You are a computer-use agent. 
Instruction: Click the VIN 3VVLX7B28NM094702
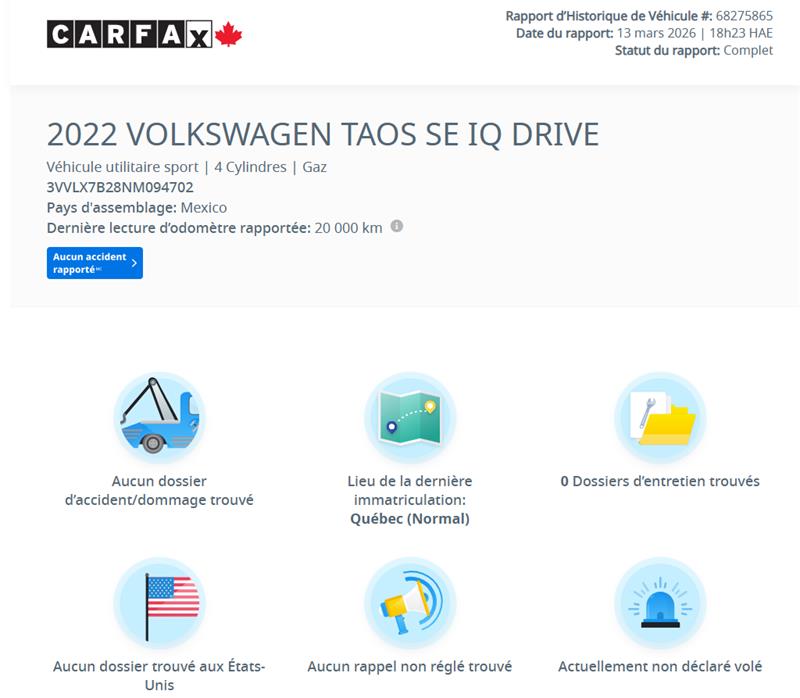click(x=120, y=187)
